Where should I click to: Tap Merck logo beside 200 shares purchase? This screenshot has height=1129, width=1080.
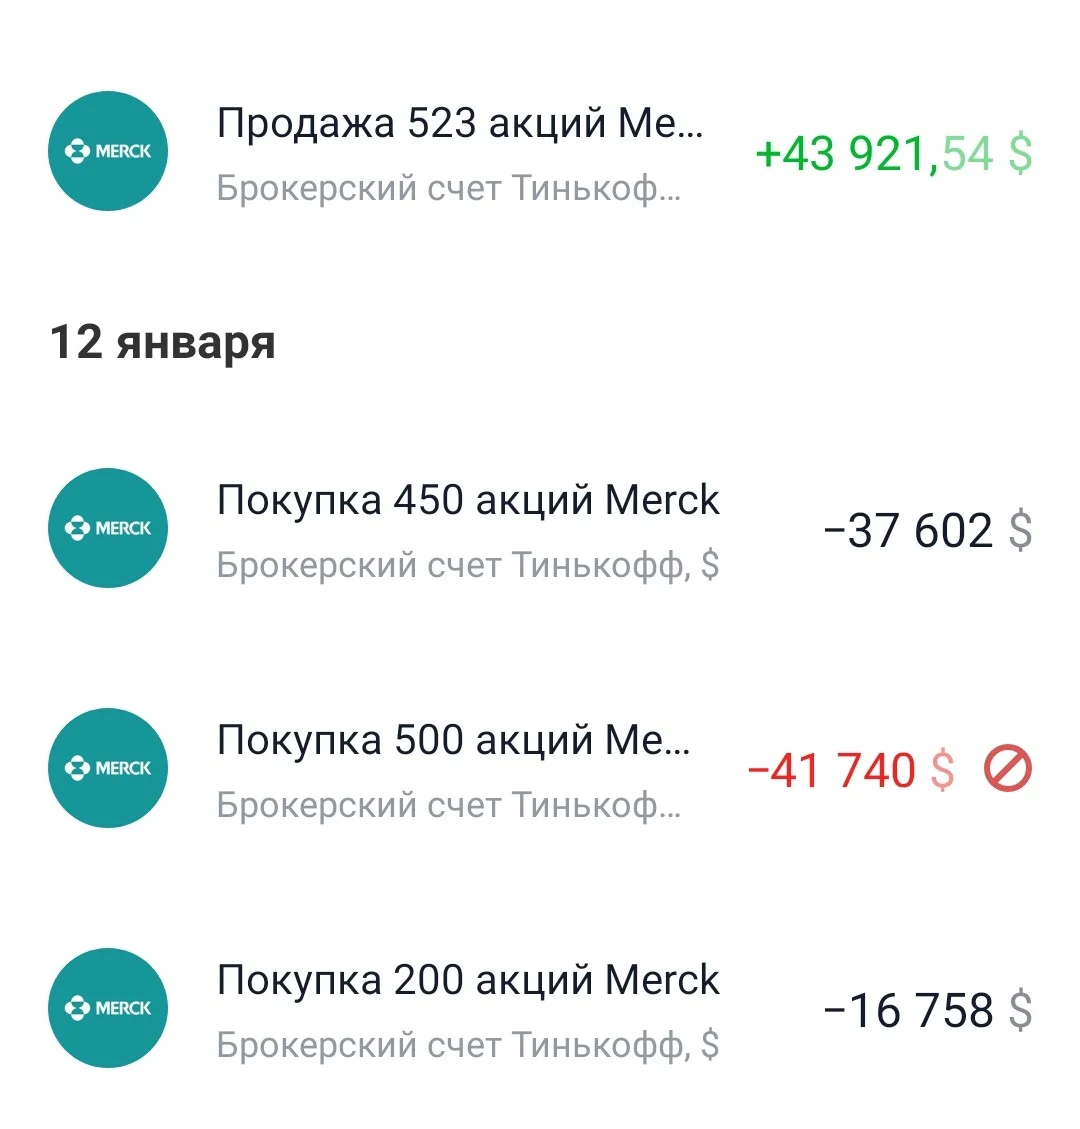pos(108,1007)
